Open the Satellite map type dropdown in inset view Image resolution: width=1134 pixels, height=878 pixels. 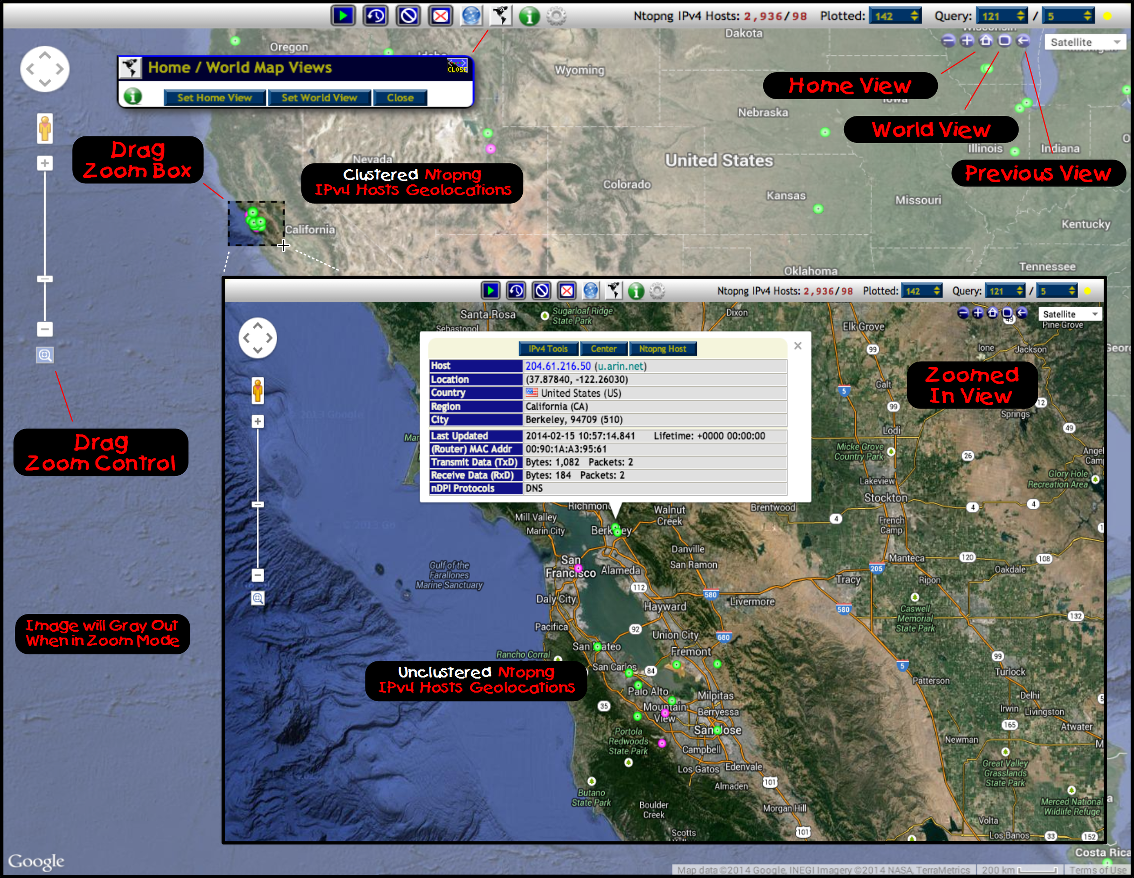1070,314
